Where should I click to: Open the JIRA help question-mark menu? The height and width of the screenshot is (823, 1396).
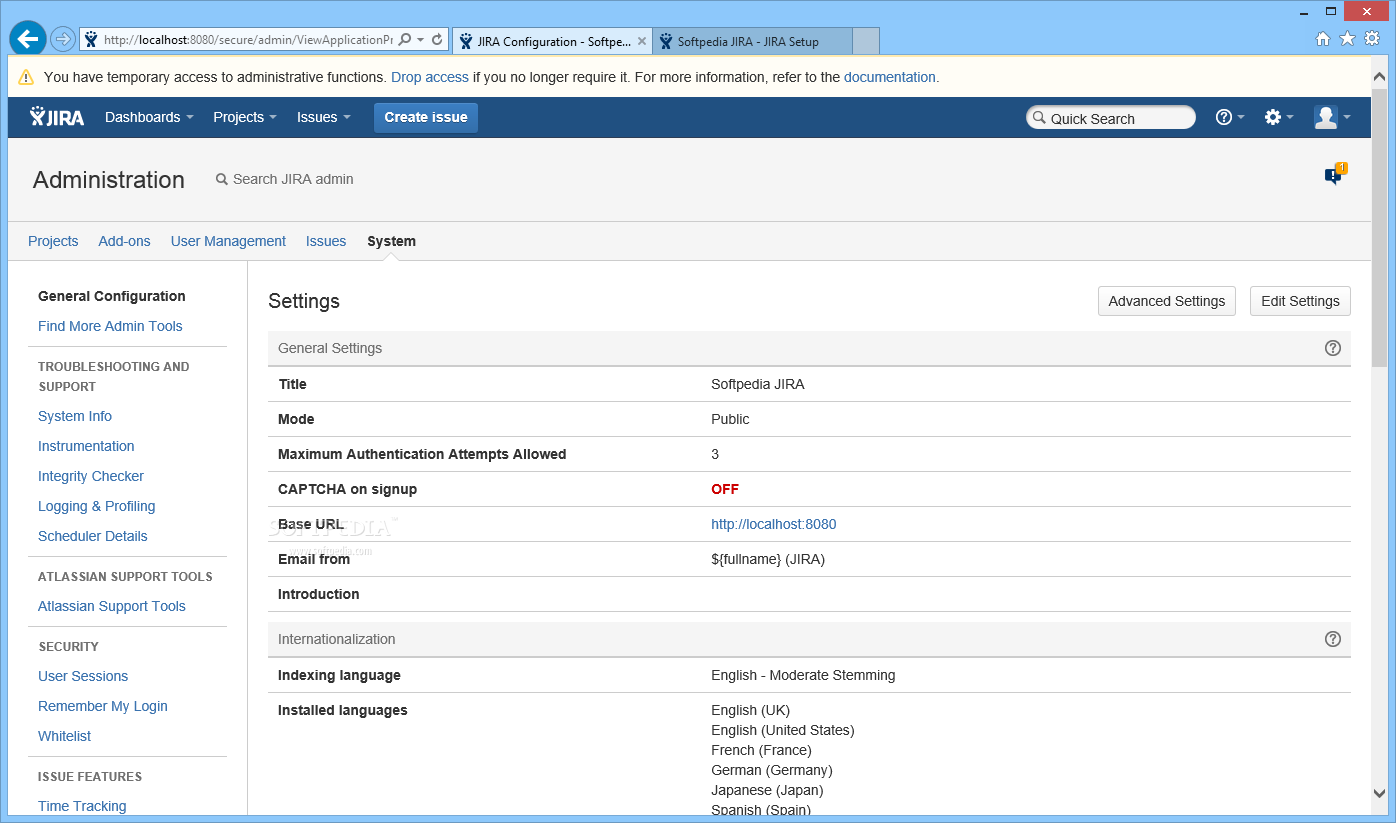[1230, 117]
